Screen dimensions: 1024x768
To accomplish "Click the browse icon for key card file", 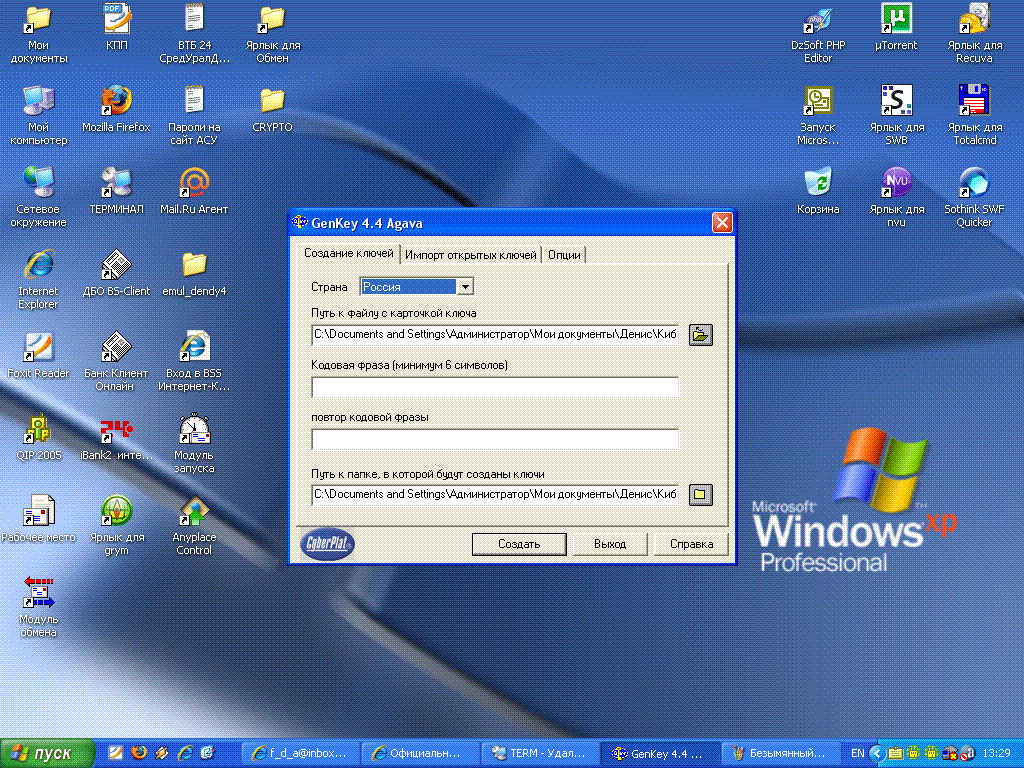I will (x=701, y=334).
